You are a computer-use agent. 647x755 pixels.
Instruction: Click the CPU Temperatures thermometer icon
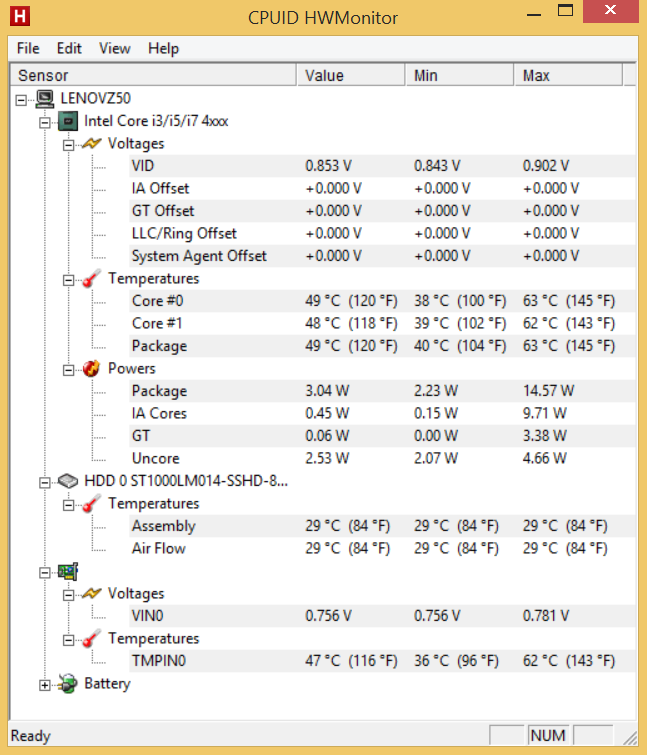coord(92,279)
